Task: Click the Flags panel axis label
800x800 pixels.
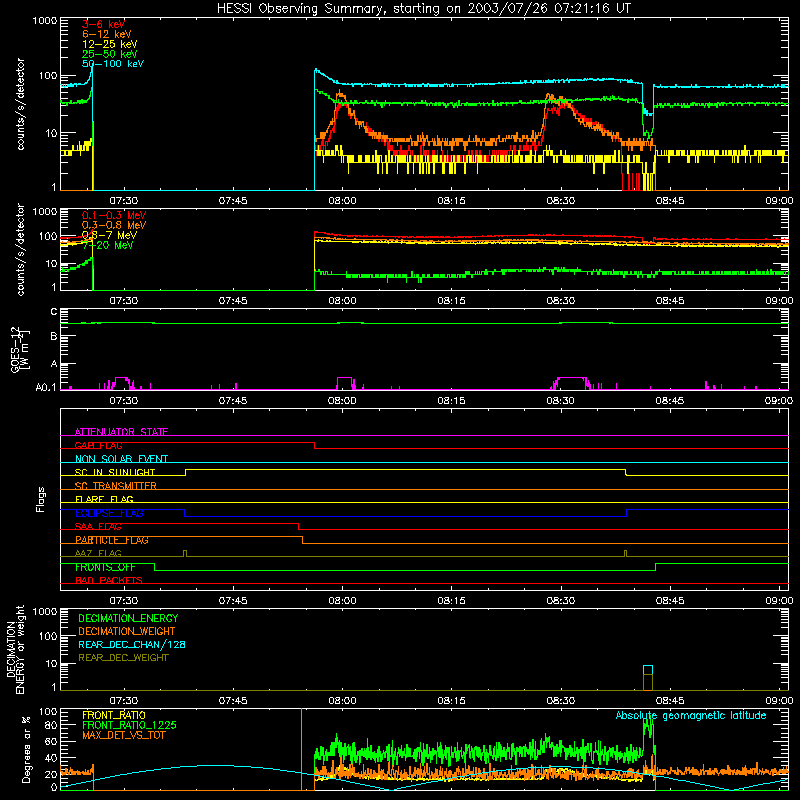Action: (x=40, y=499)
